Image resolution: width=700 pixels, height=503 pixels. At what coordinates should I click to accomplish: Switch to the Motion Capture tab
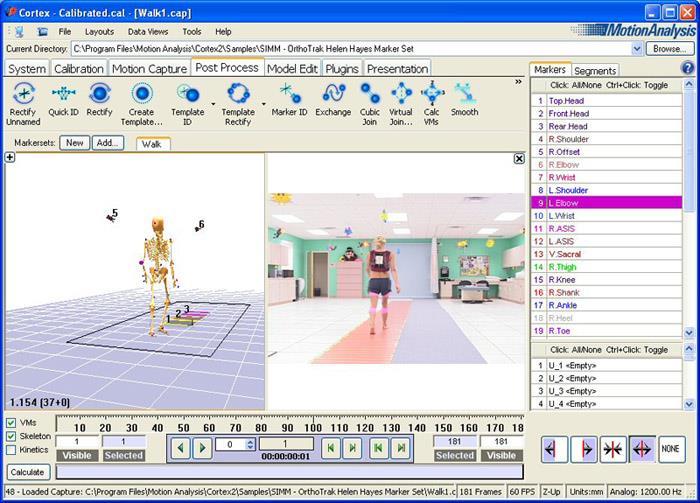(150, 69)
